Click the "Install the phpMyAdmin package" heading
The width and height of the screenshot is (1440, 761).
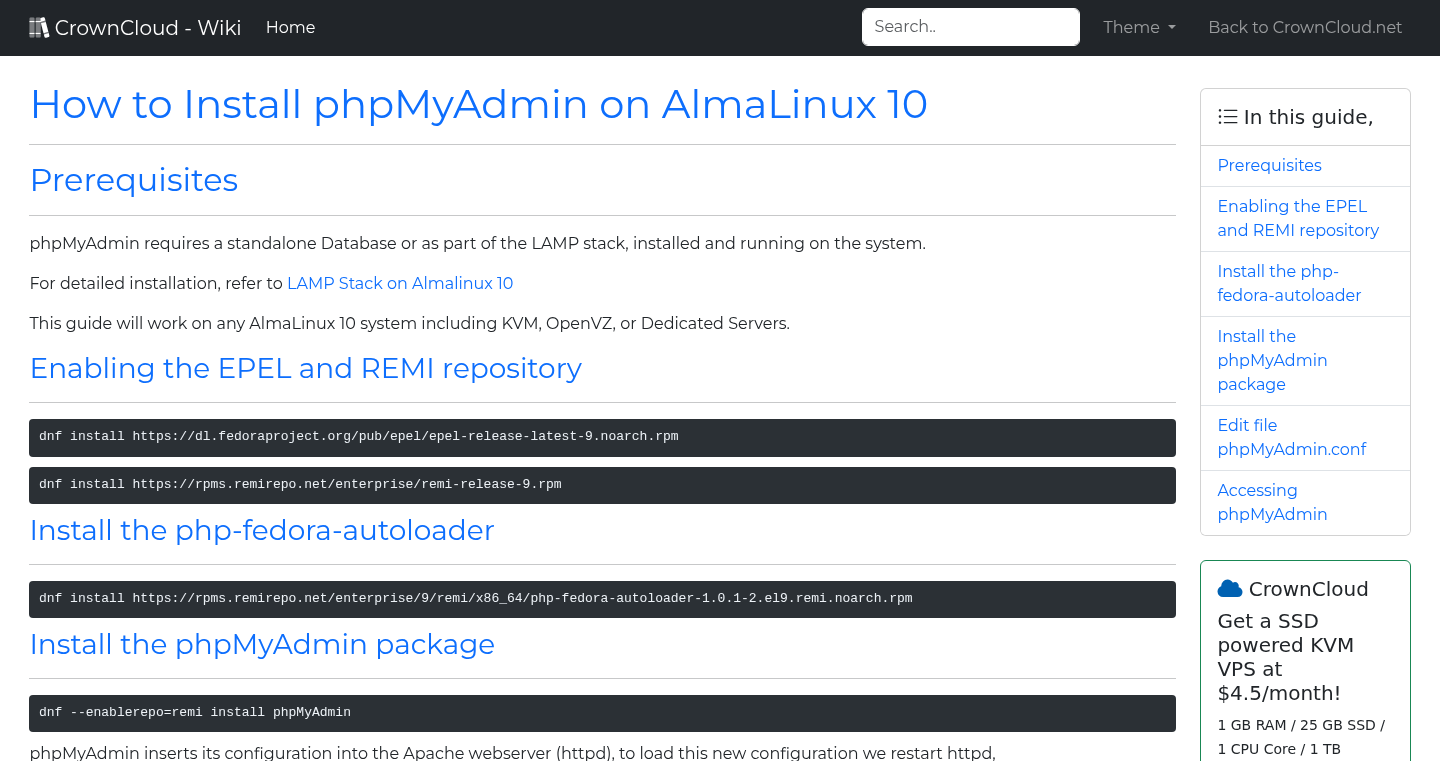(x=261, y=644)
